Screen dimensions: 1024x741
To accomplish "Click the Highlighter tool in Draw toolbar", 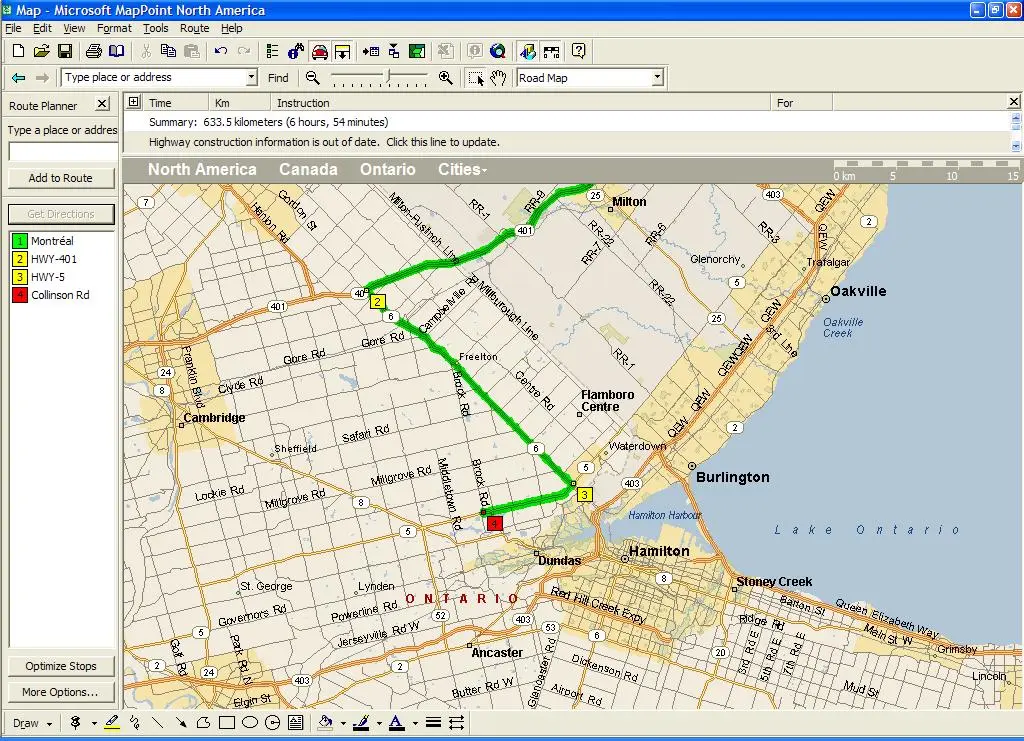I will pos(111,723).
